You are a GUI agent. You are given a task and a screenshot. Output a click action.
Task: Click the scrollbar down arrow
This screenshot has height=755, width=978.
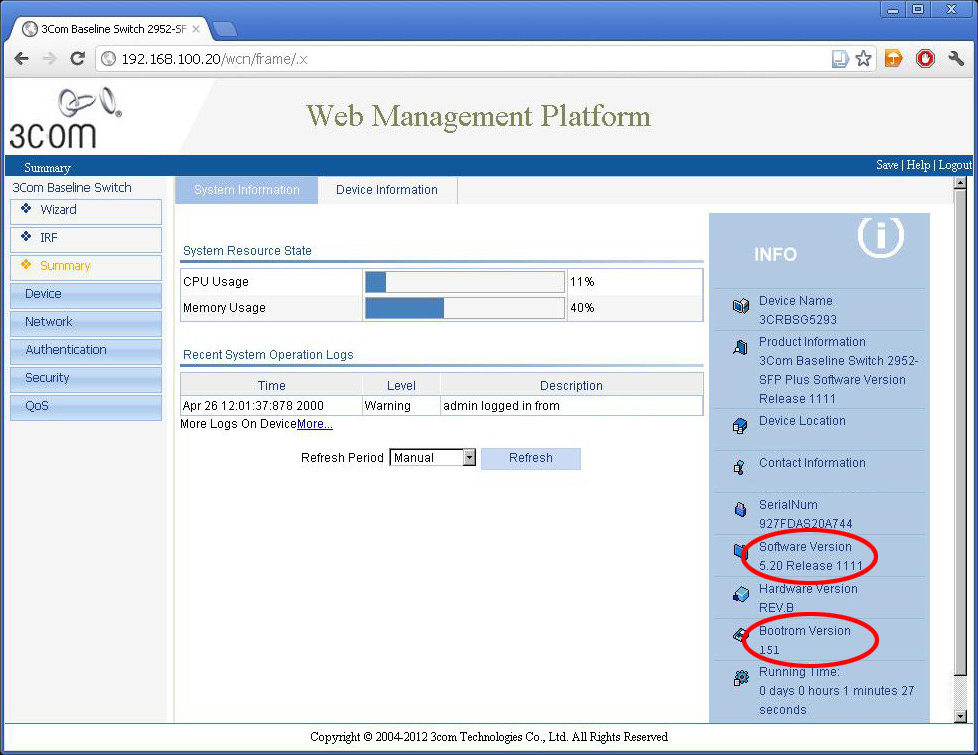coord(961,716)
